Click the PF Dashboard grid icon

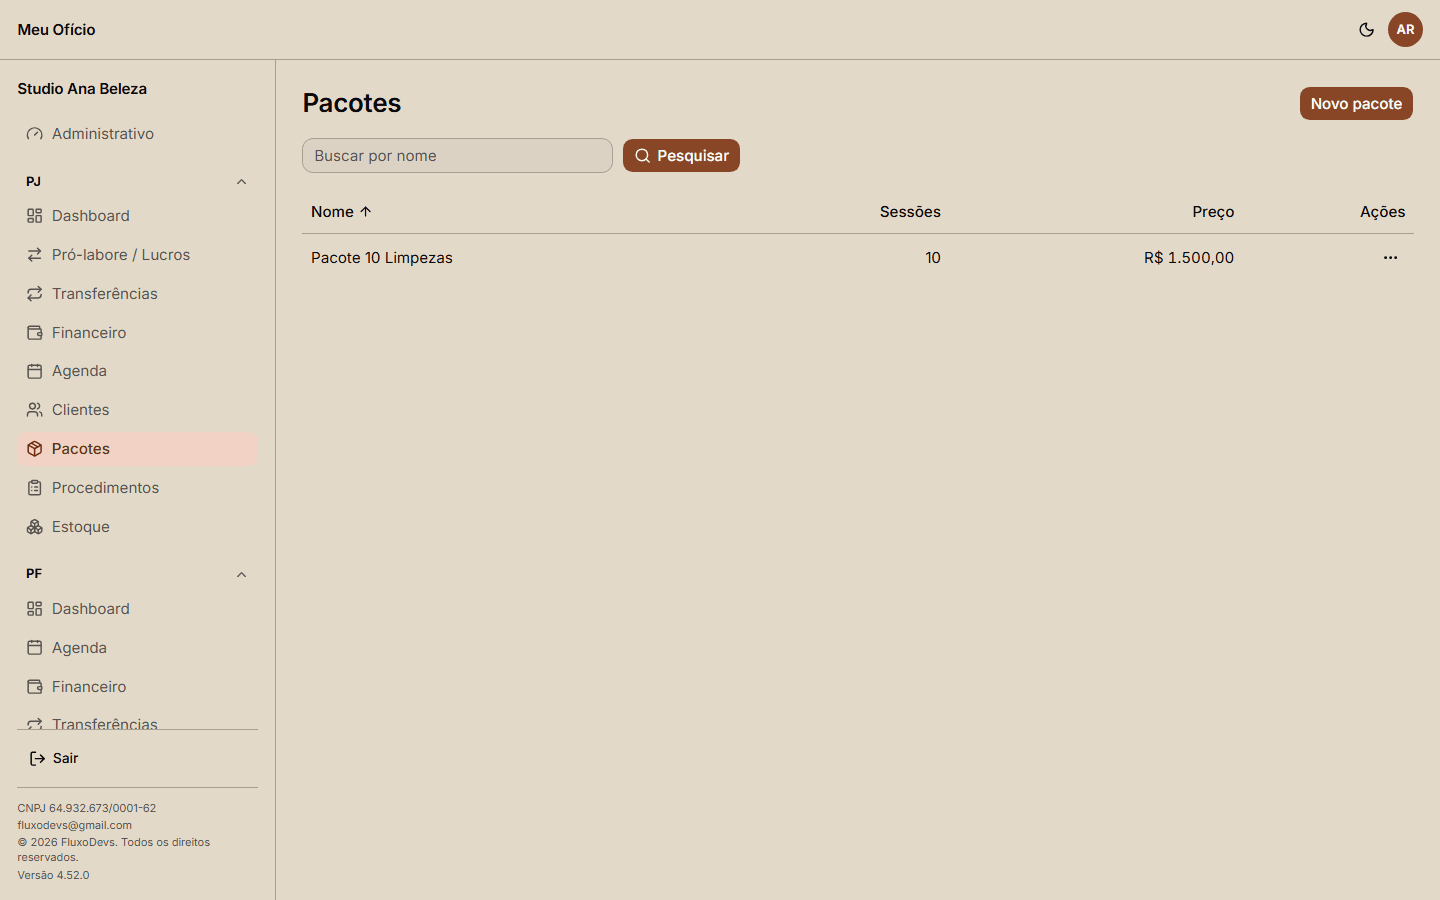point(35,609)
